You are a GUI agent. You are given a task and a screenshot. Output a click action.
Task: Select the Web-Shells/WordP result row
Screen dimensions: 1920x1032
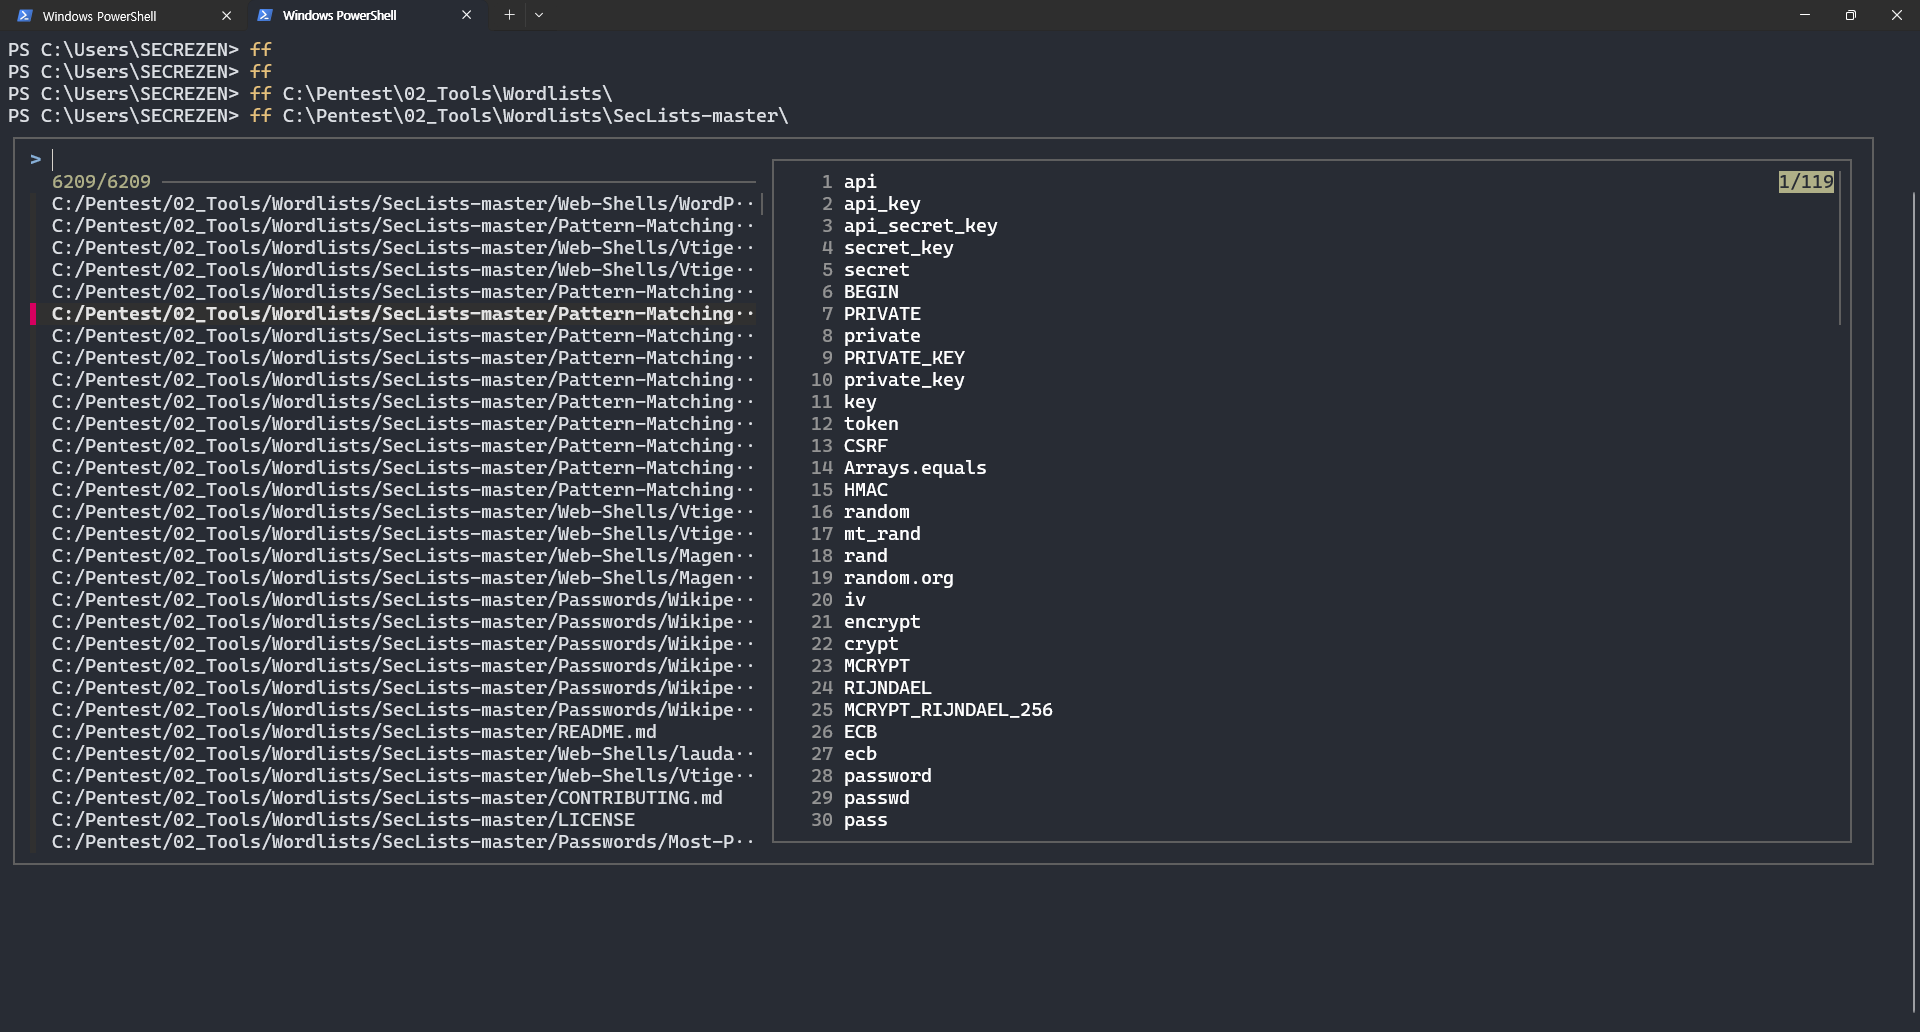(403, 204)
